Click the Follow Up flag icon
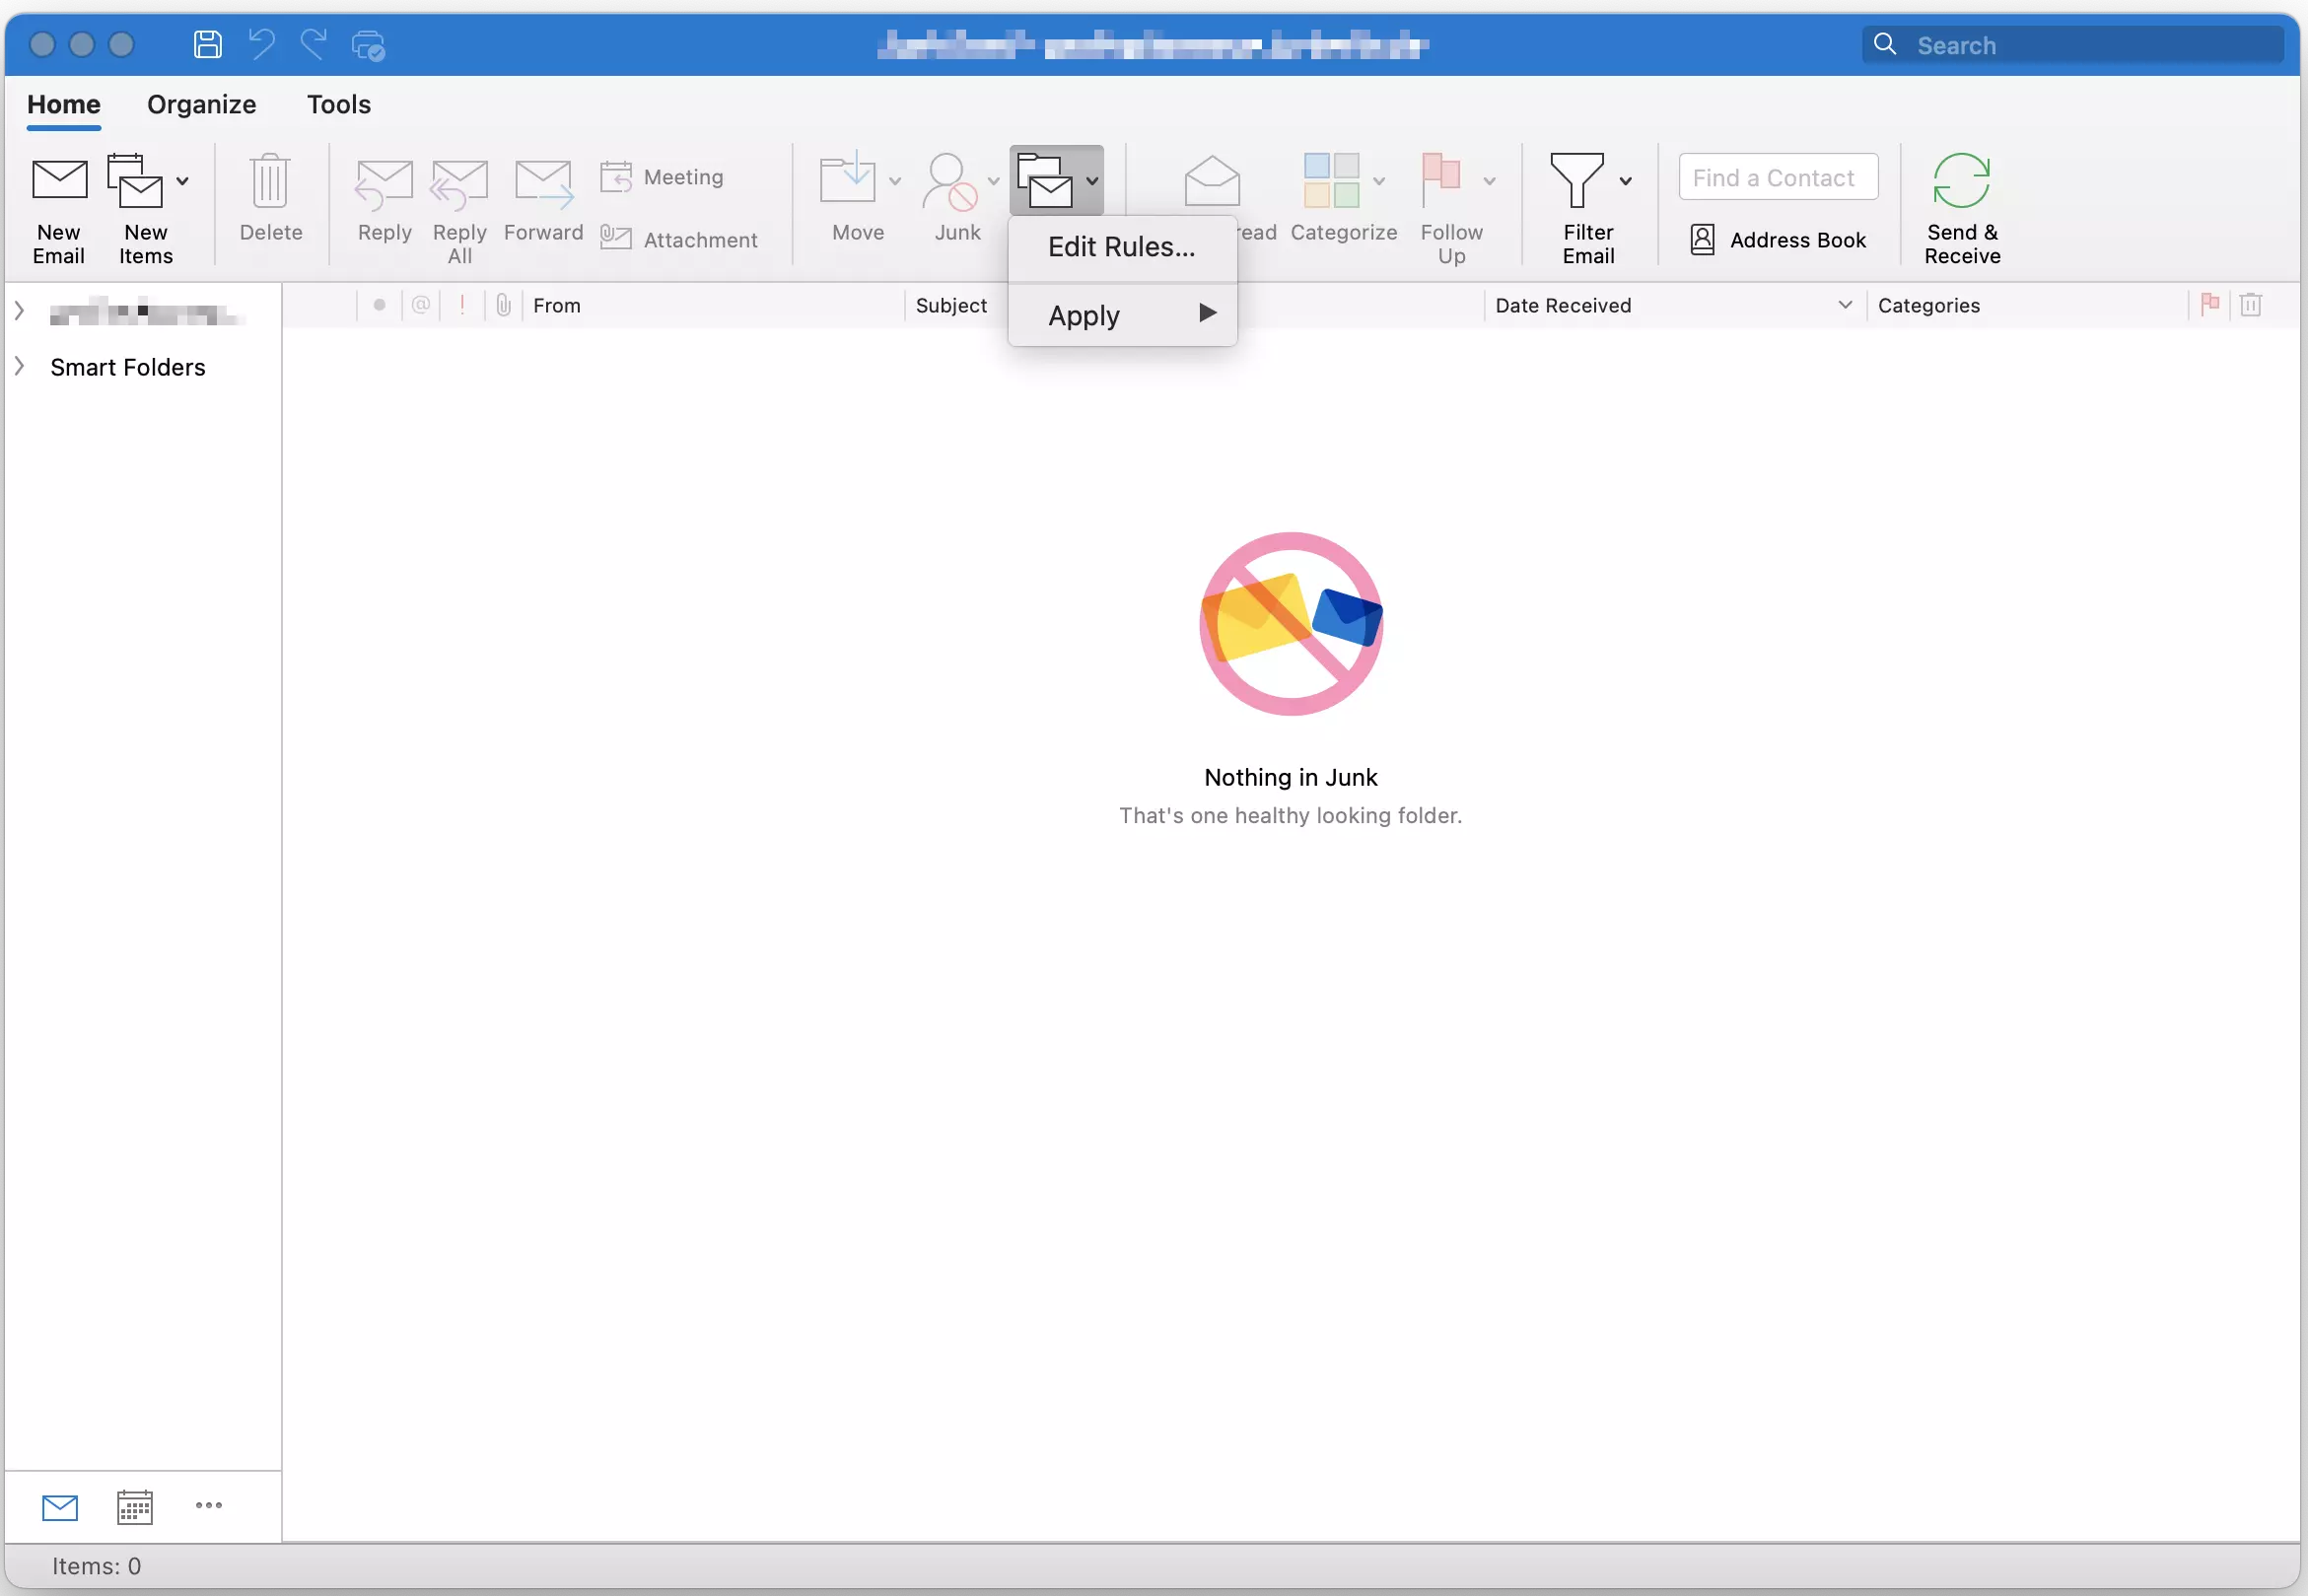Viewport: 2308px width, 1596px height. tap(1441, 181)
